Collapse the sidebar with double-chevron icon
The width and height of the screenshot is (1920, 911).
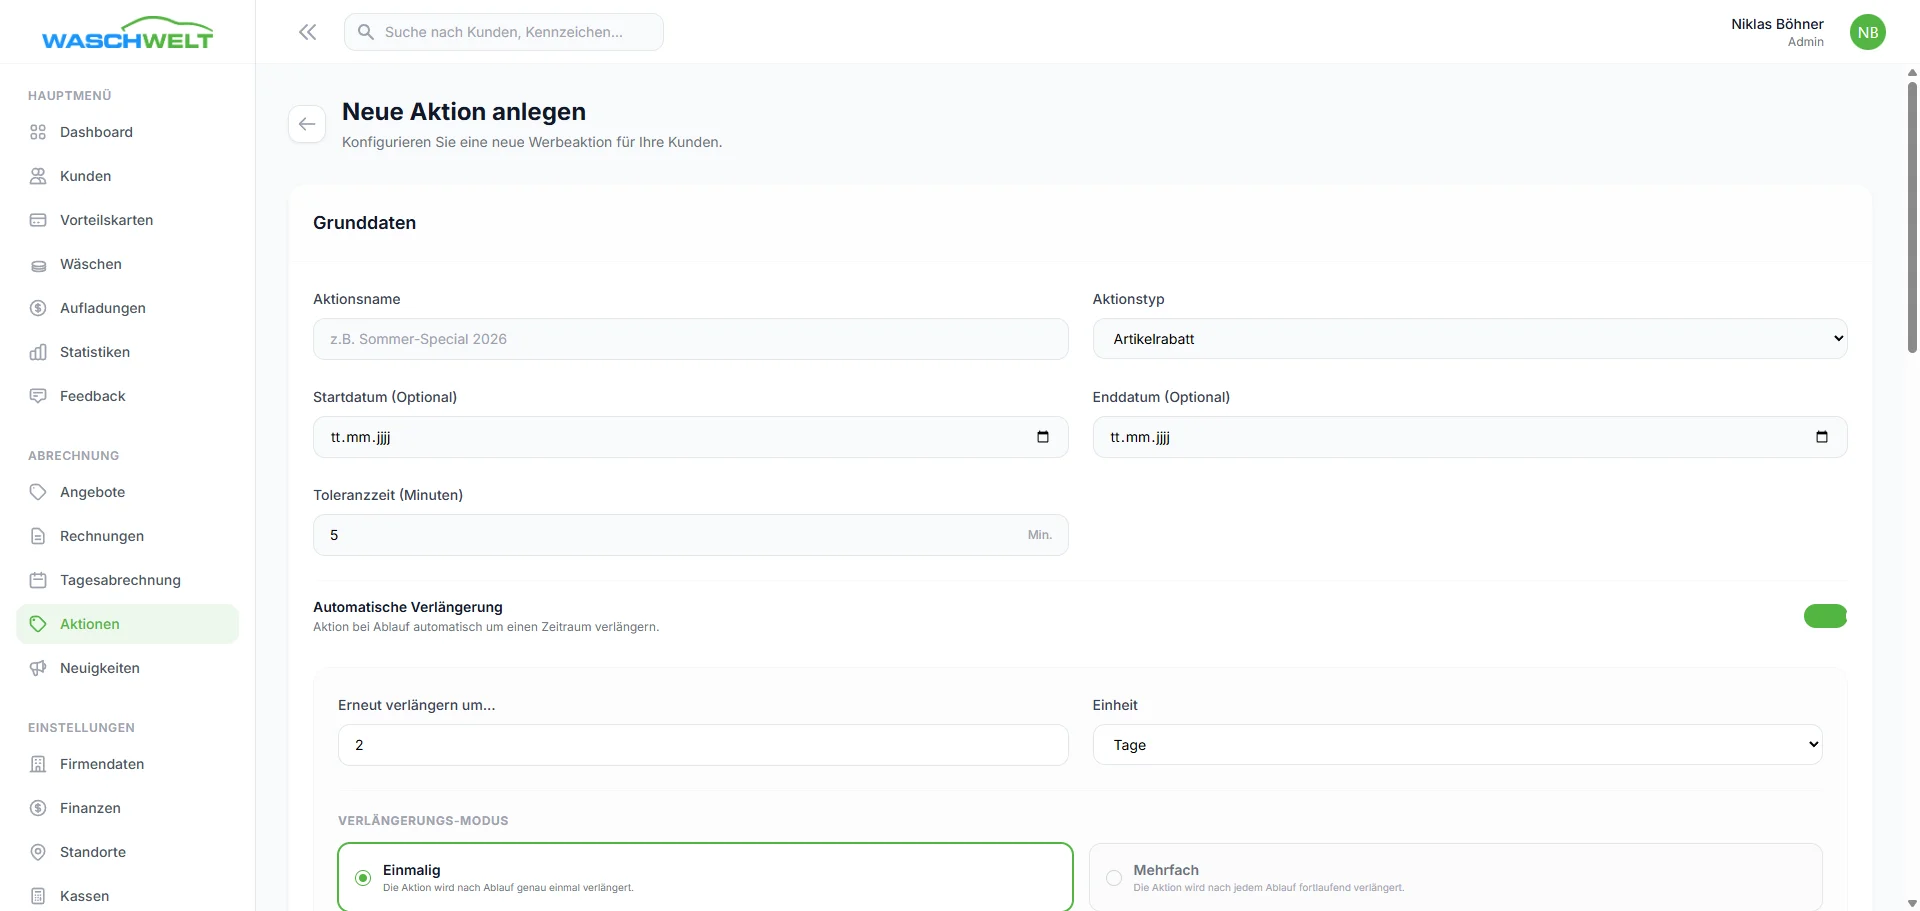(308, 32)
